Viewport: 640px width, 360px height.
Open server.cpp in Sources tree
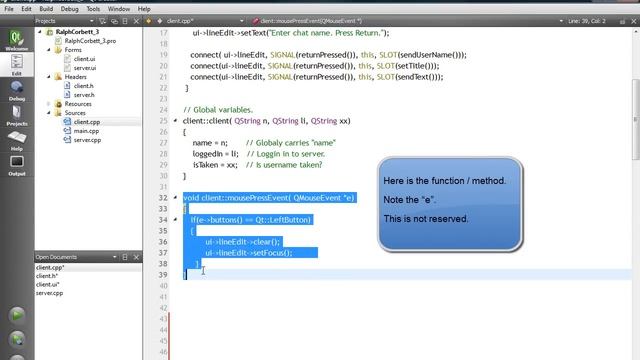coord(87,140)
